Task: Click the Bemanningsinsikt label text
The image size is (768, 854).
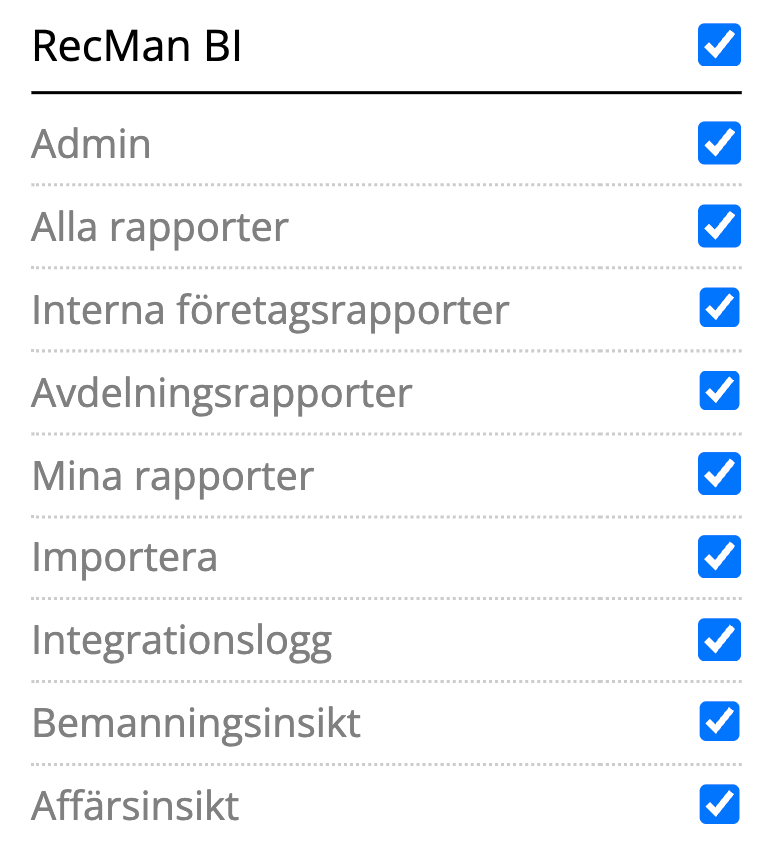Action: (x=196, y=722)
